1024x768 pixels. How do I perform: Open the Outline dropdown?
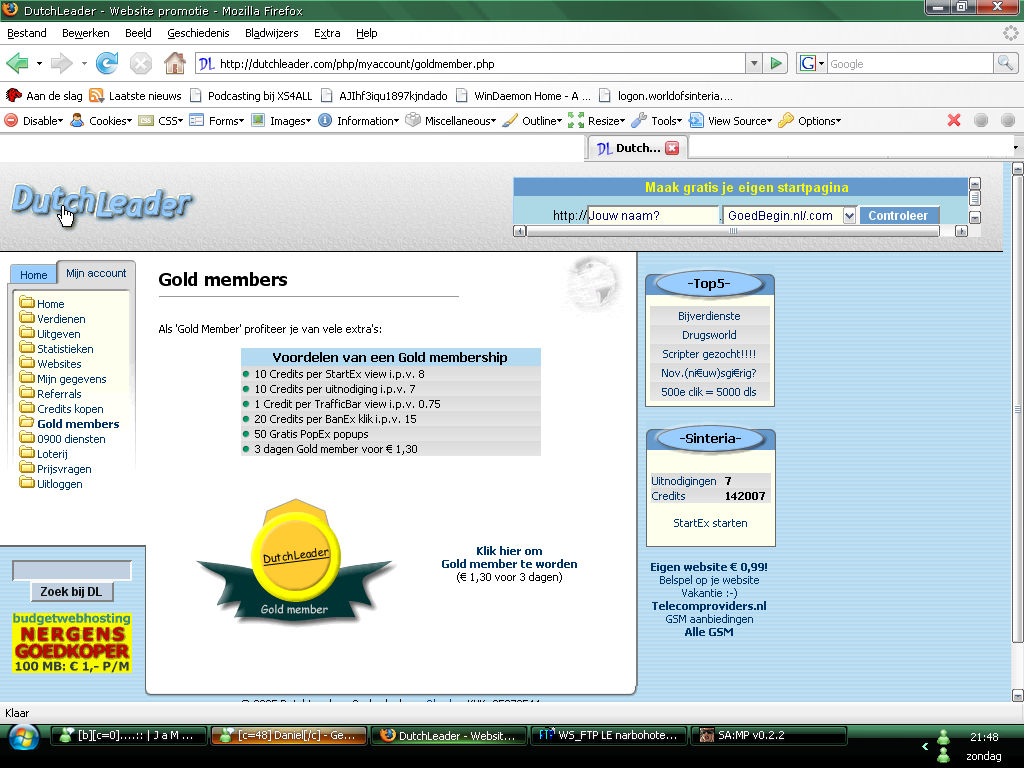click(x=532, y=121)
